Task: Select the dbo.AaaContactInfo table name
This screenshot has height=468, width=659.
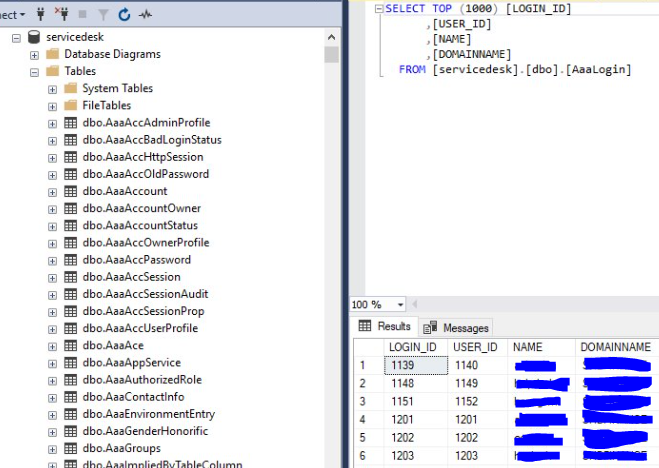Action: [133, 397]
